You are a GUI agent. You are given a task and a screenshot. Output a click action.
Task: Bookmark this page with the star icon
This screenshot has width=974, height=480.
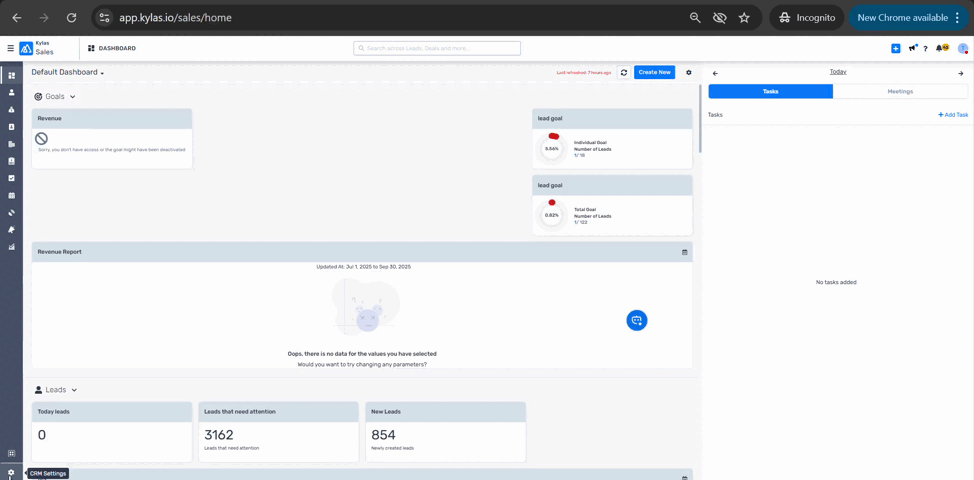(744, 17)
